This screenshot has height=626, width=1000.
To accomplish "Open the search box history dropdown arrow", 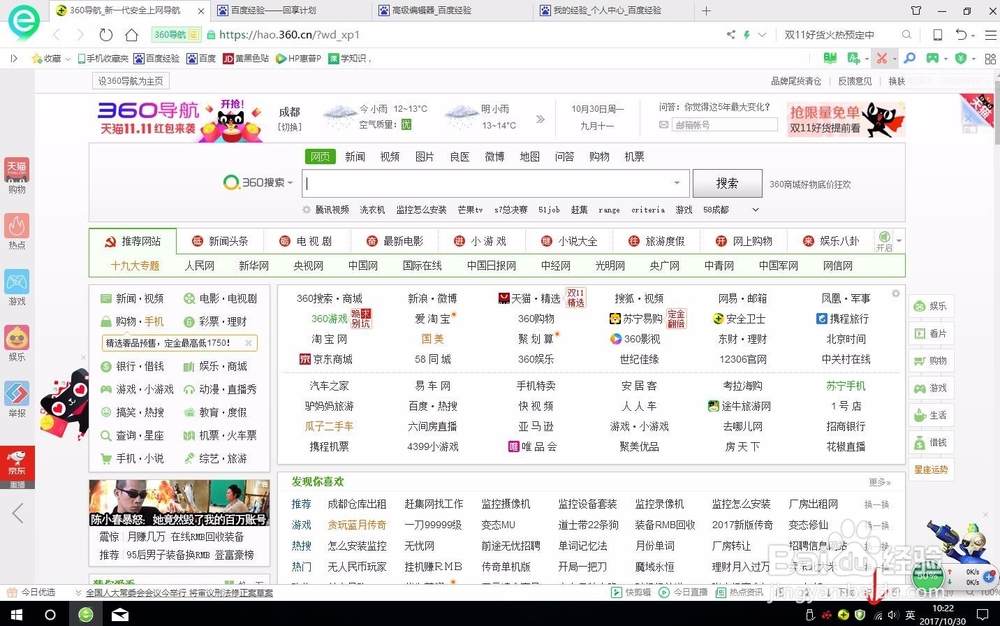I will point(677,183).
